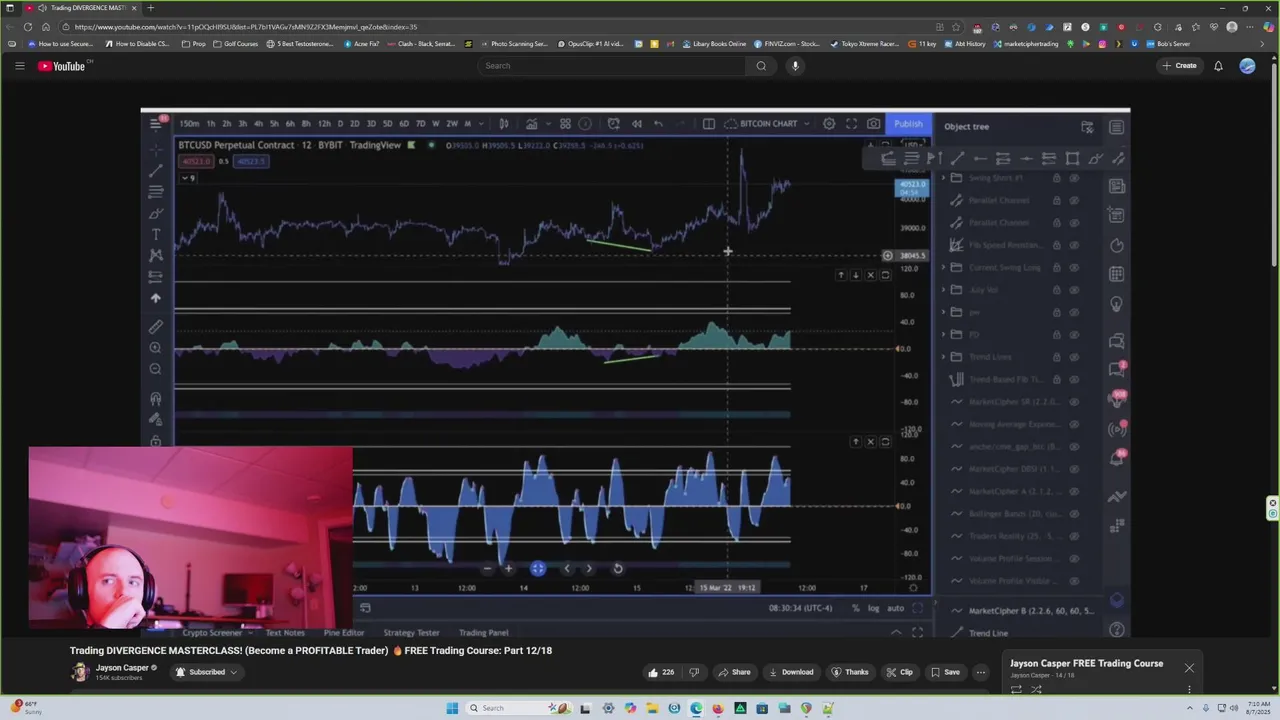
Task: Lock the July Vol folder
Action: [x=1056, y=290]
